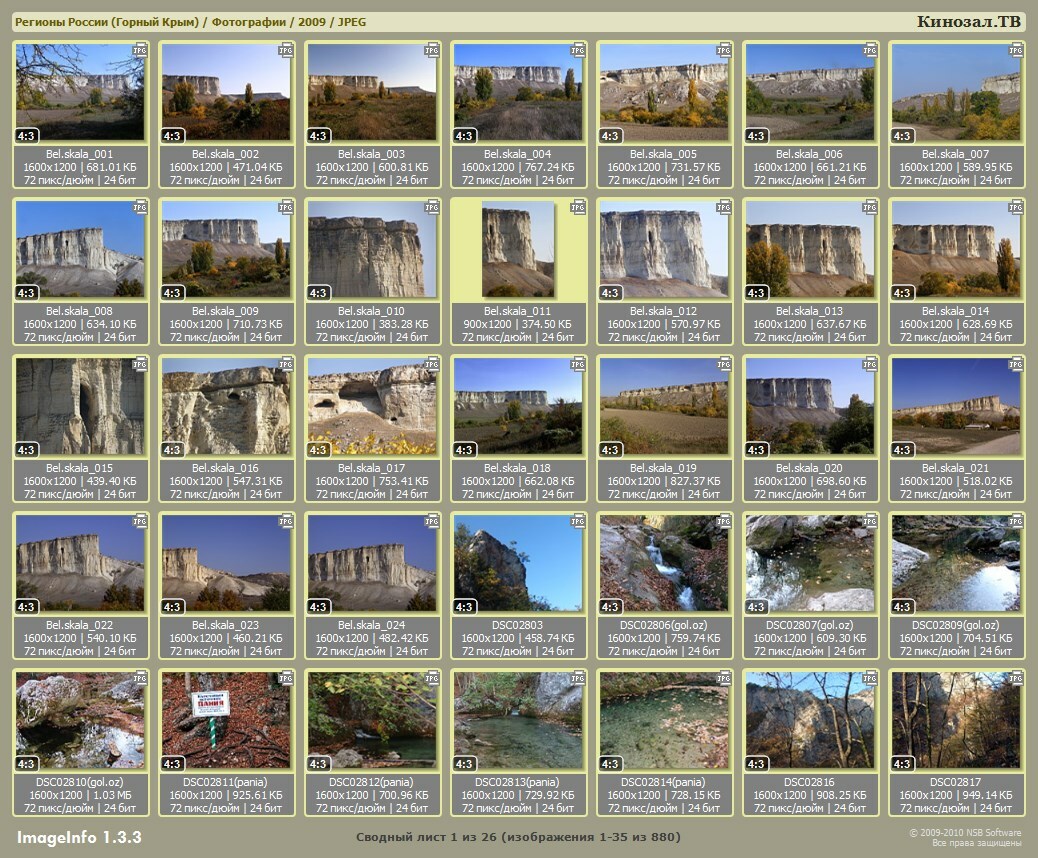Select the DSC02814(pania) pond thumbnail

(664, 720)
